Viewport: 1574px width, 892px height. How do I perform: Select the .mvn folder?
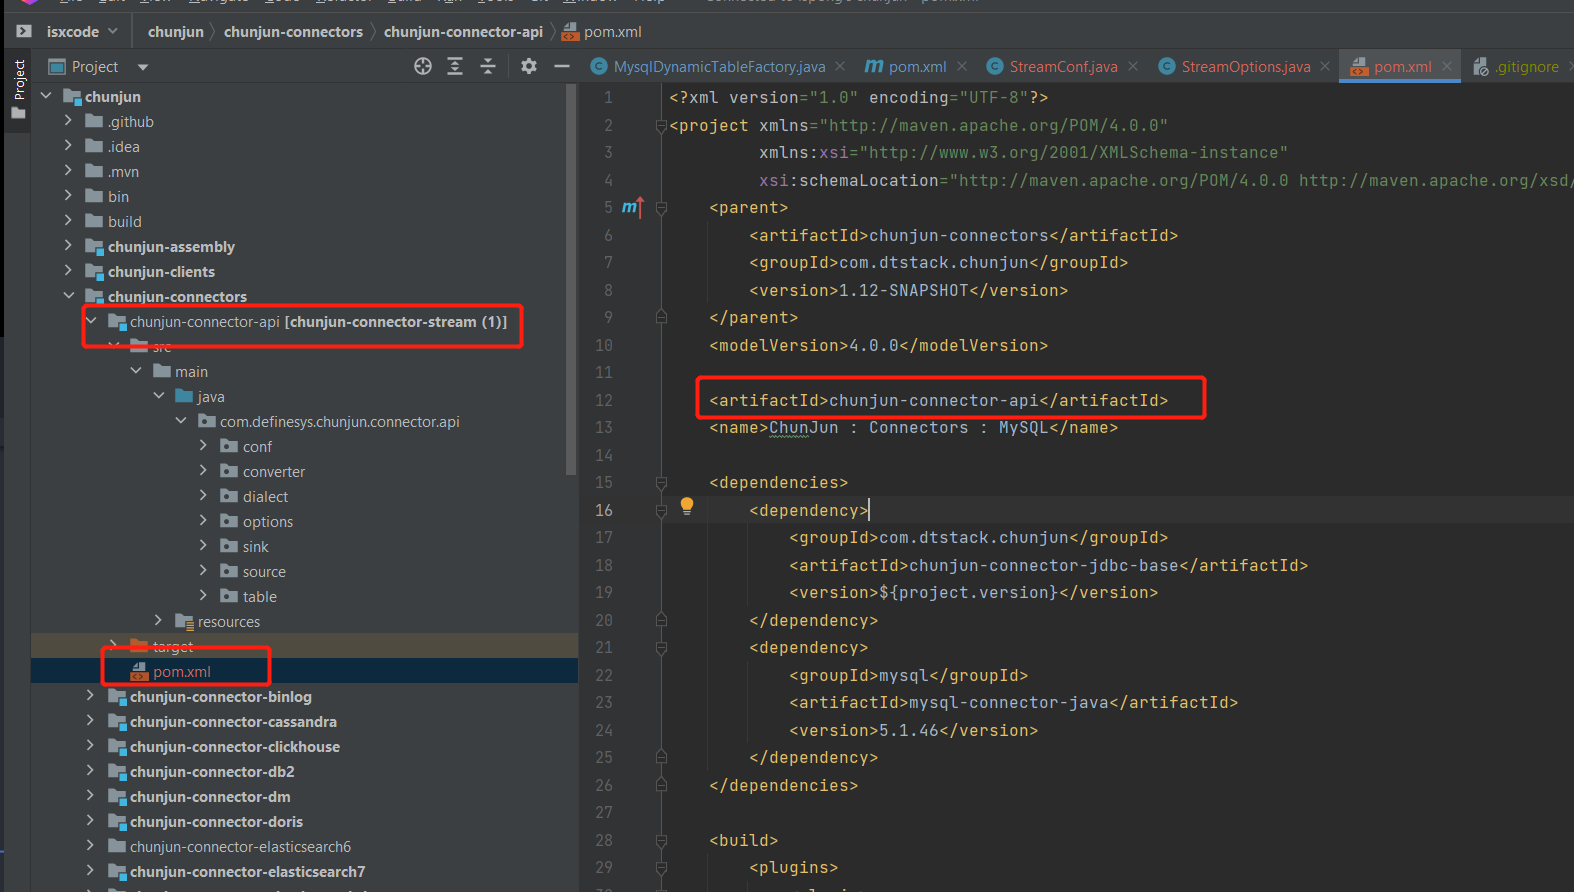click(123, 172)
